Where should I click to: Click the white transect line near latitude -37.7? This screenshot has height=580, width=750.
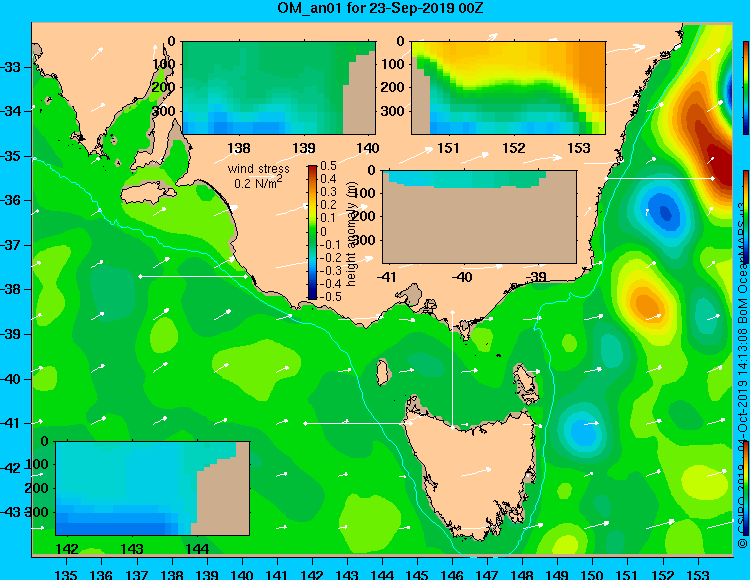(193, 276)
